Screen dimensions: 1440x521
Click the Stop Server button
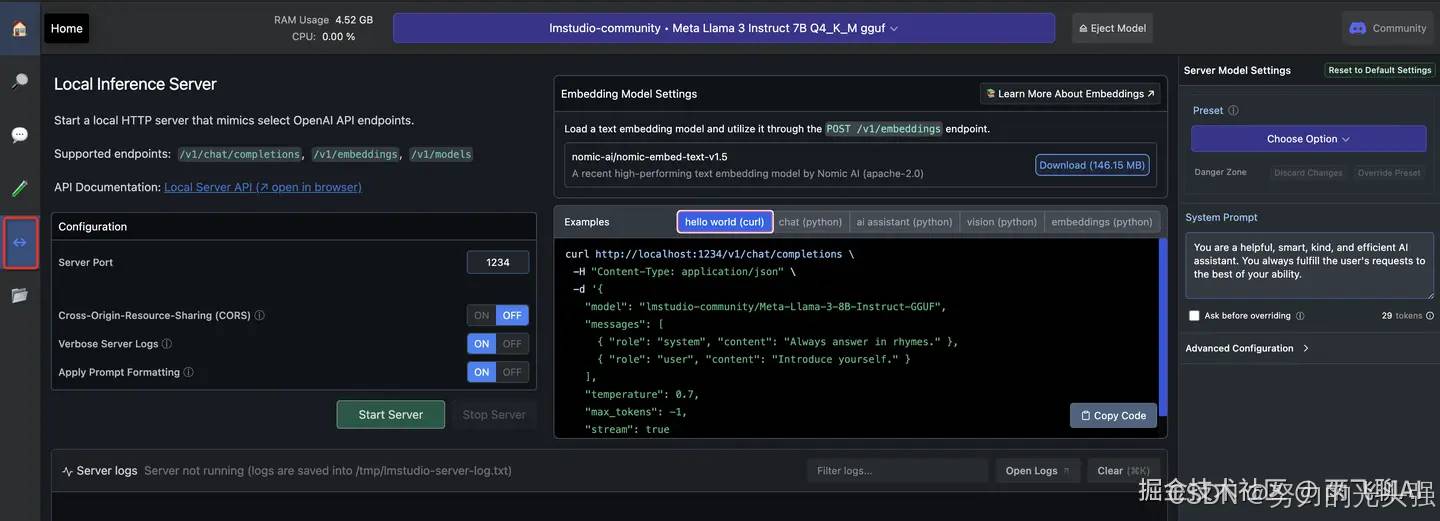(x=494, y=415)
